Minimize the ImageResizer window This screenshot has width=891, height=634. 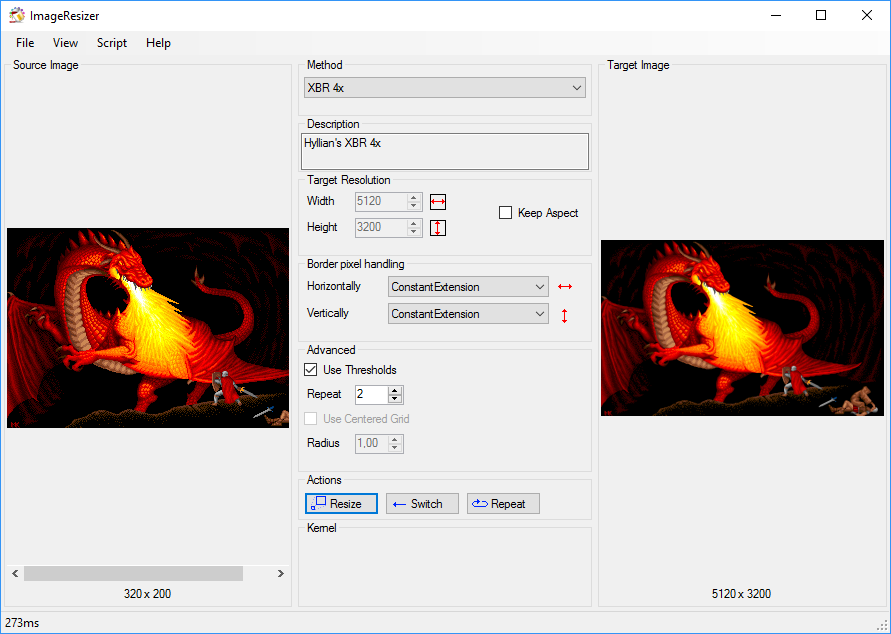click(776, 15)
